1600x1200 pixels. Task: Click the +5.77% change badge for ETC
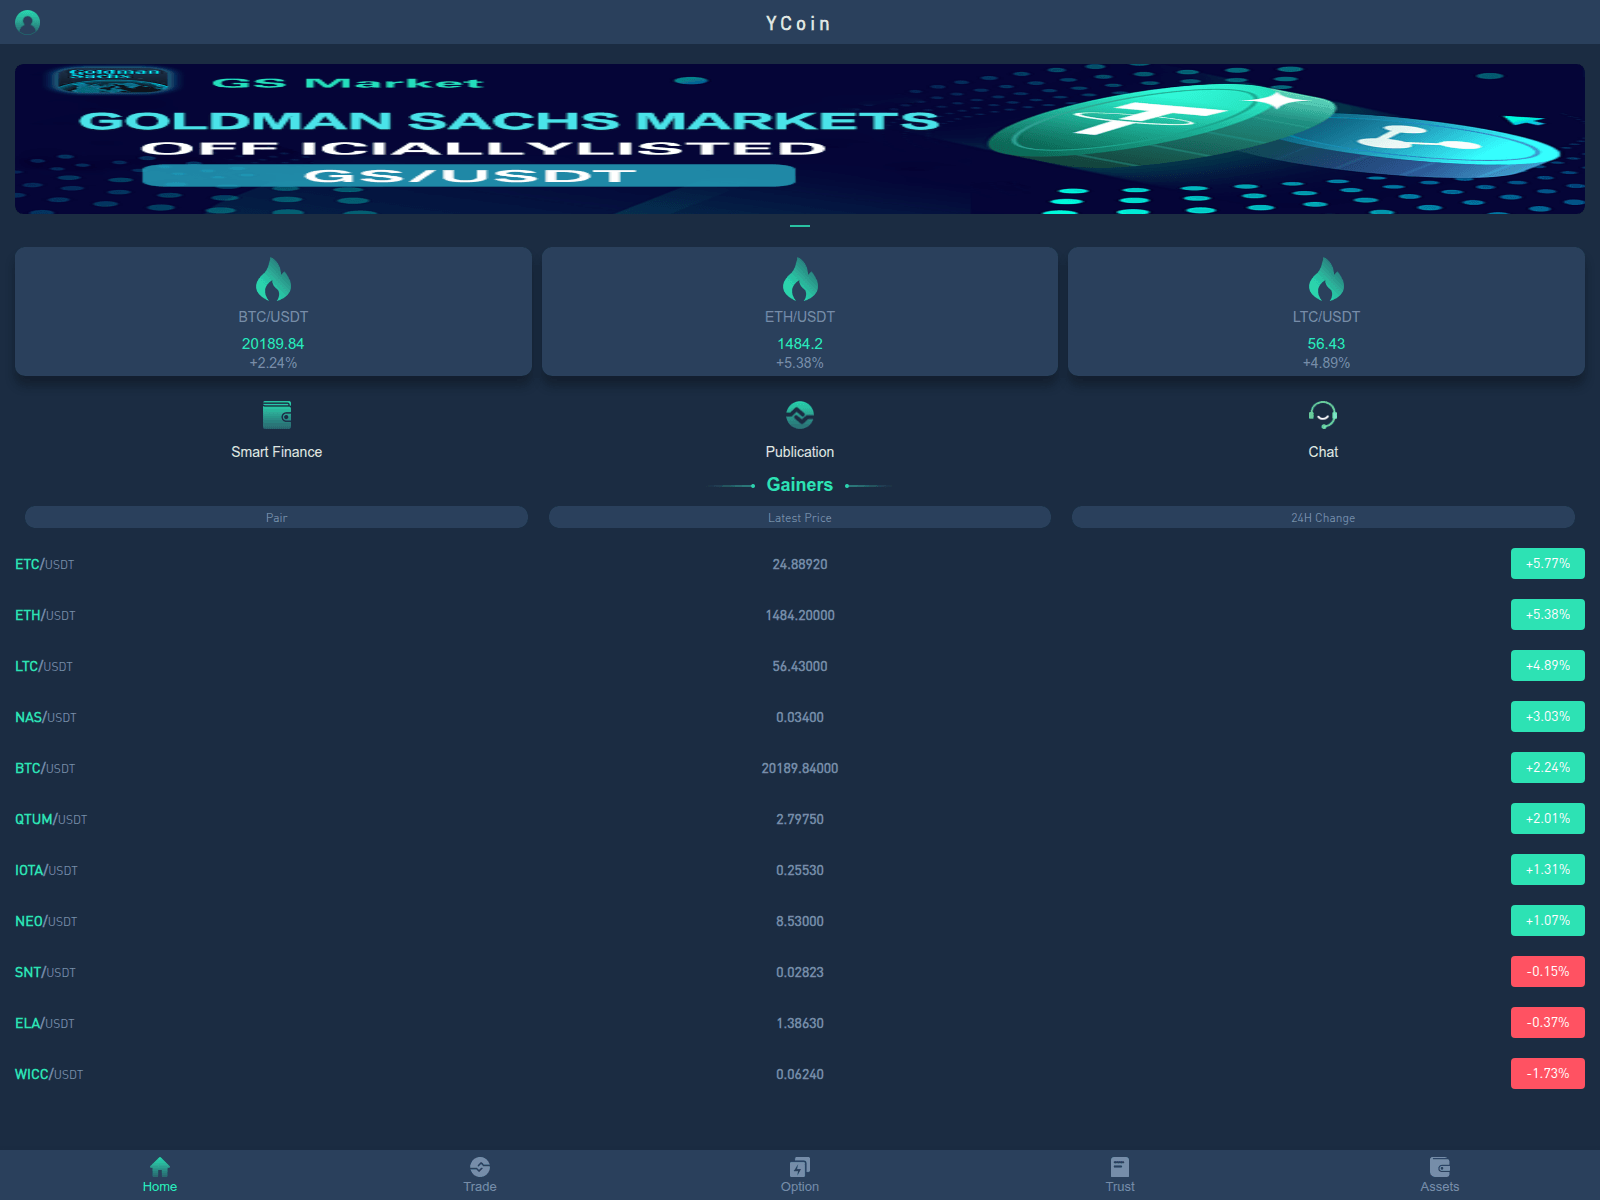point(1548,564)
